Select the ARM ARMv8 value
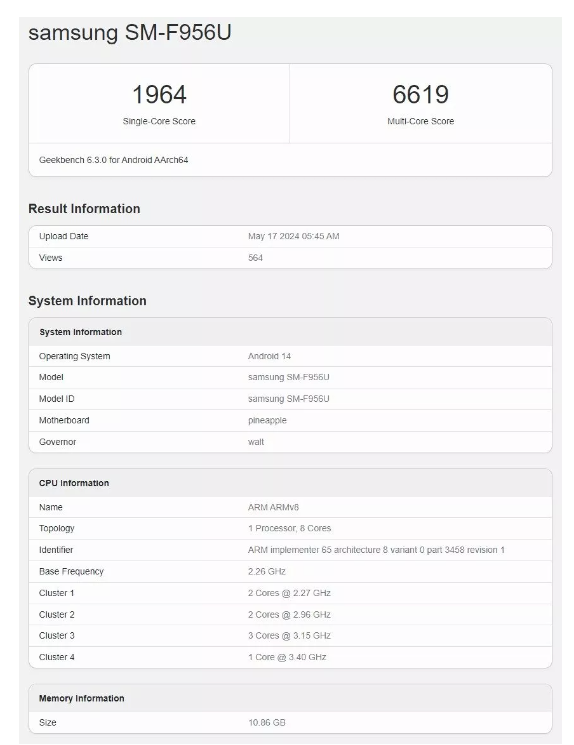This screenshot has height=745, width=574. 273,507
